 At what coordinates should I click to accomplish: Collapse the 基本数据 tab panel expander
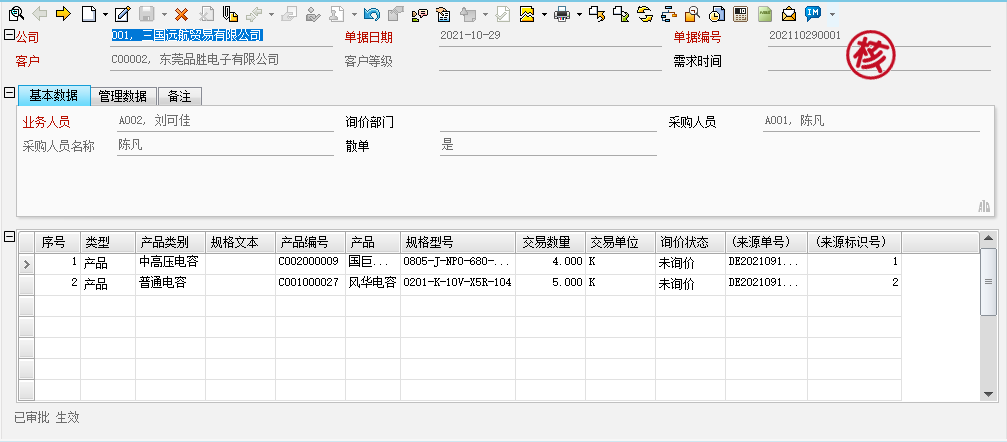tap(9, 94)
